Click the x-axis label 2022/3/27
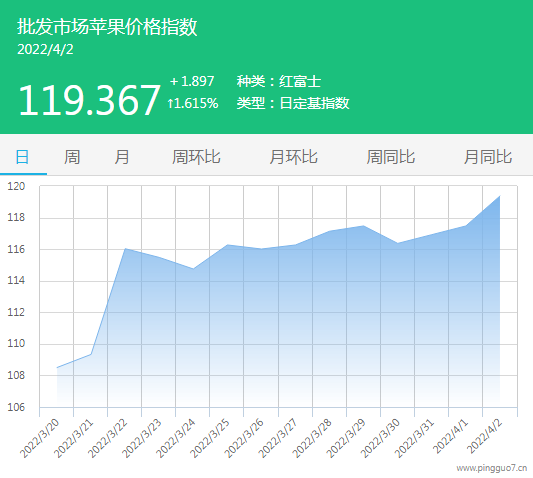The height and width of the screenshot is (478, 533). [278, 439]
